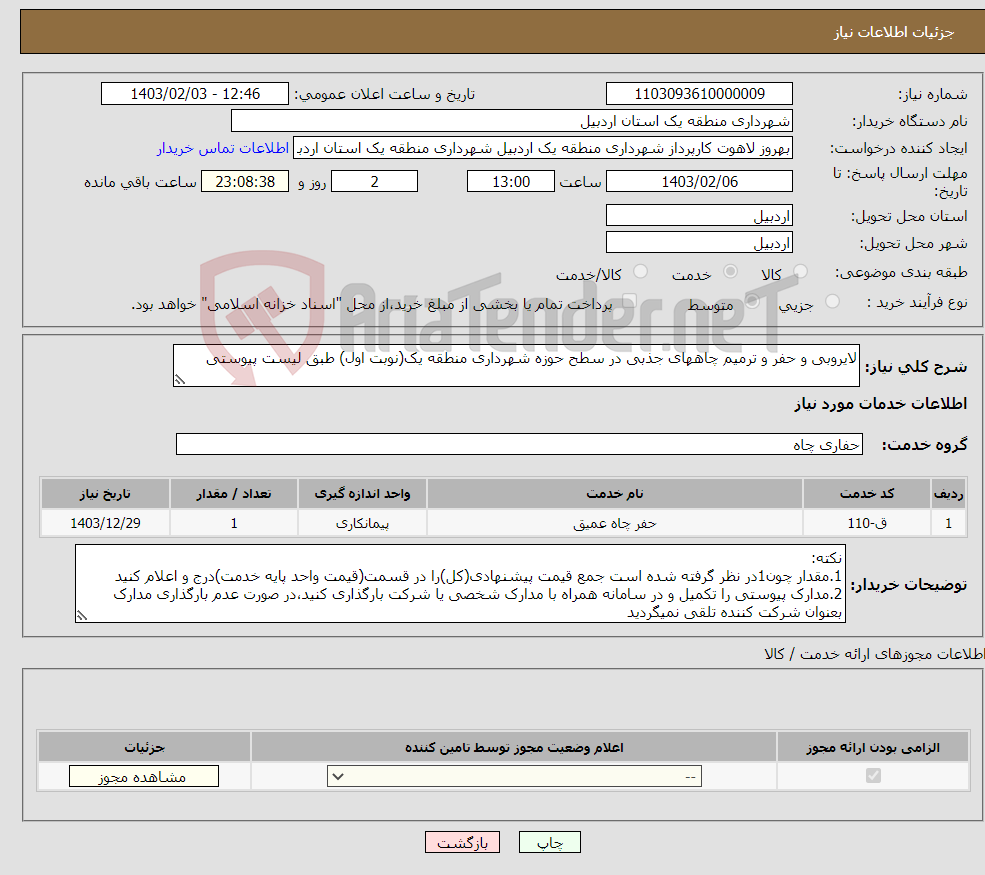
Task: Click the general need description text area
Action: point(516,366)
